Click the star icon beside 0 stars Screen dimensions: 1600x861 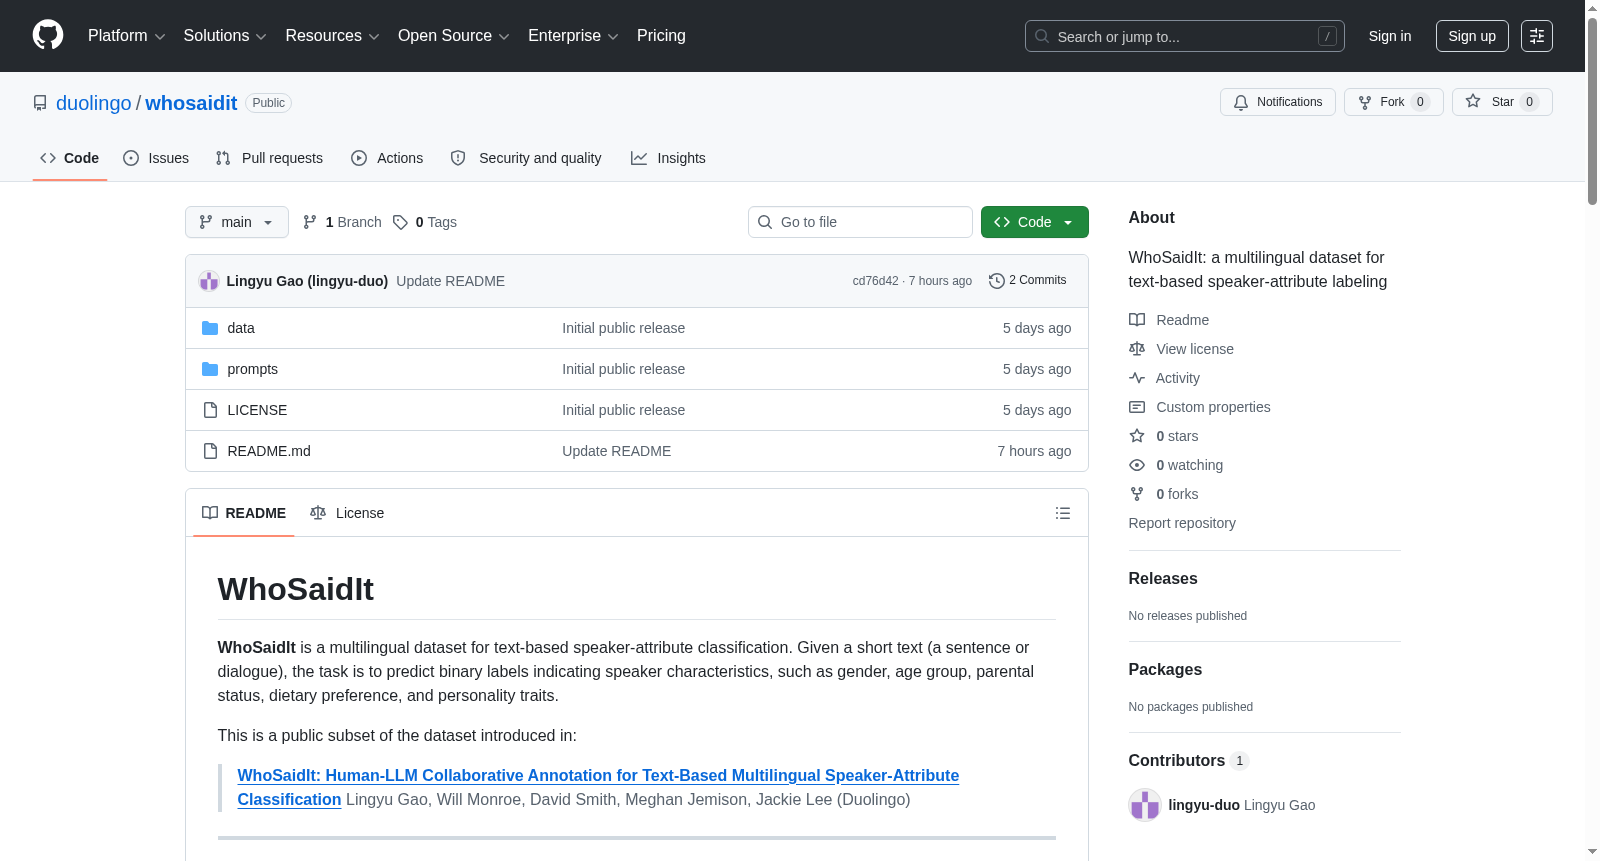pos(1137,436)
